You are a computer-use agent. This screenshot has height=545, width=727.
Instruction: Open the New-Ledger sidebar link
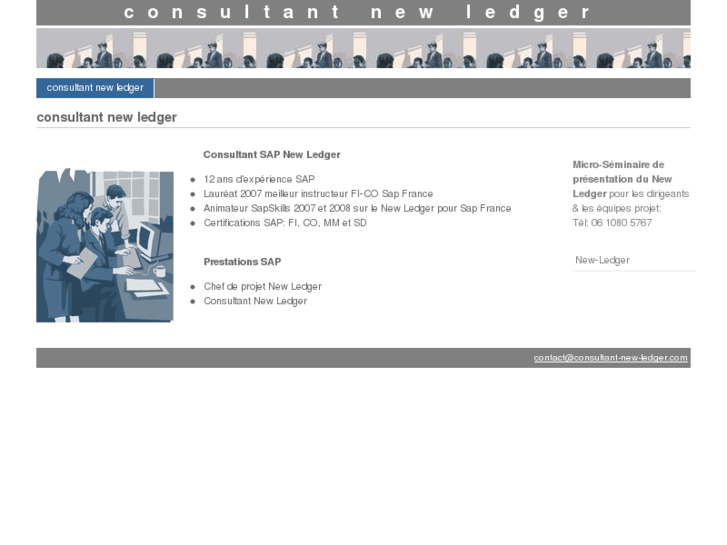[x=602, y=260]
